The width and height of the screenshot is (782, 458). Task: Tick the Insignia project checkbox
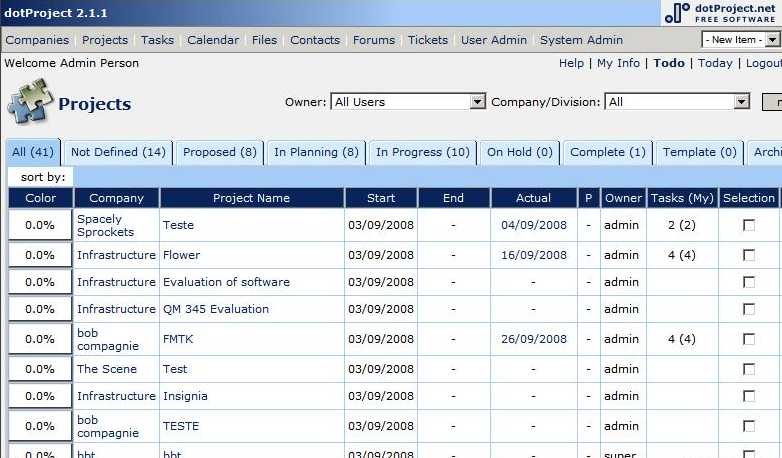click(x=749, y=396)
